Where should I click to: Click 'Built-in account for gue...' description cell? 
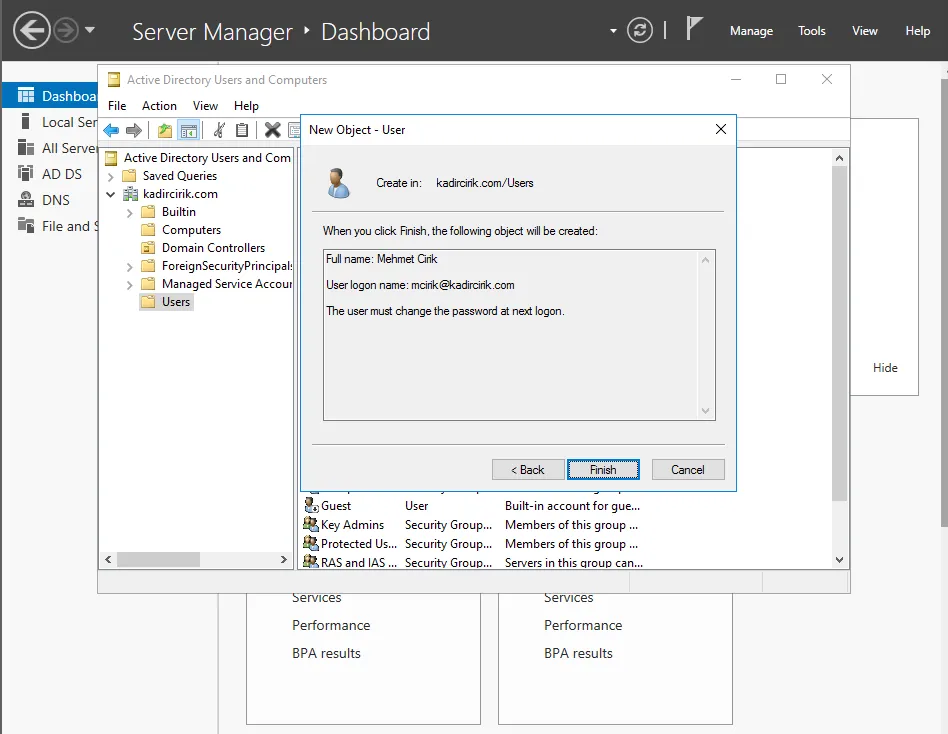point(573,505)
